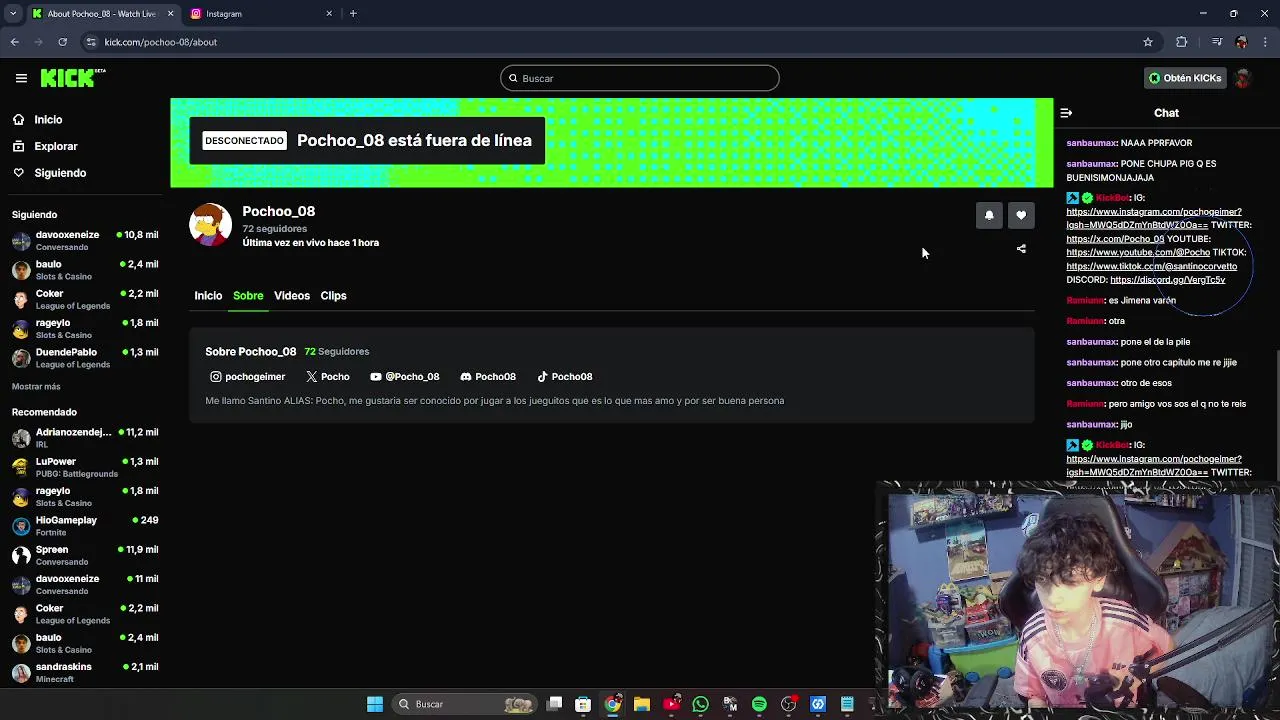
Task: Go to Inicio in the sidebar
Action: (48, 120)
